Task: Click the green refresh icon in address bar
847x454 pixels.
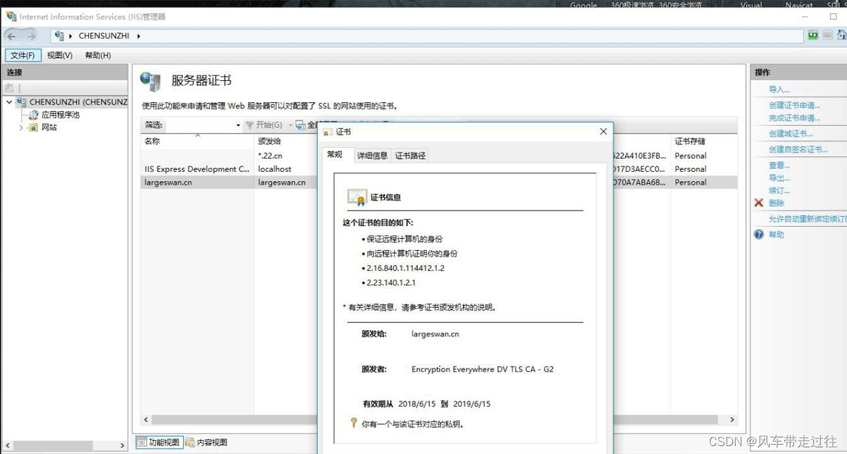Action: point(813,36)
